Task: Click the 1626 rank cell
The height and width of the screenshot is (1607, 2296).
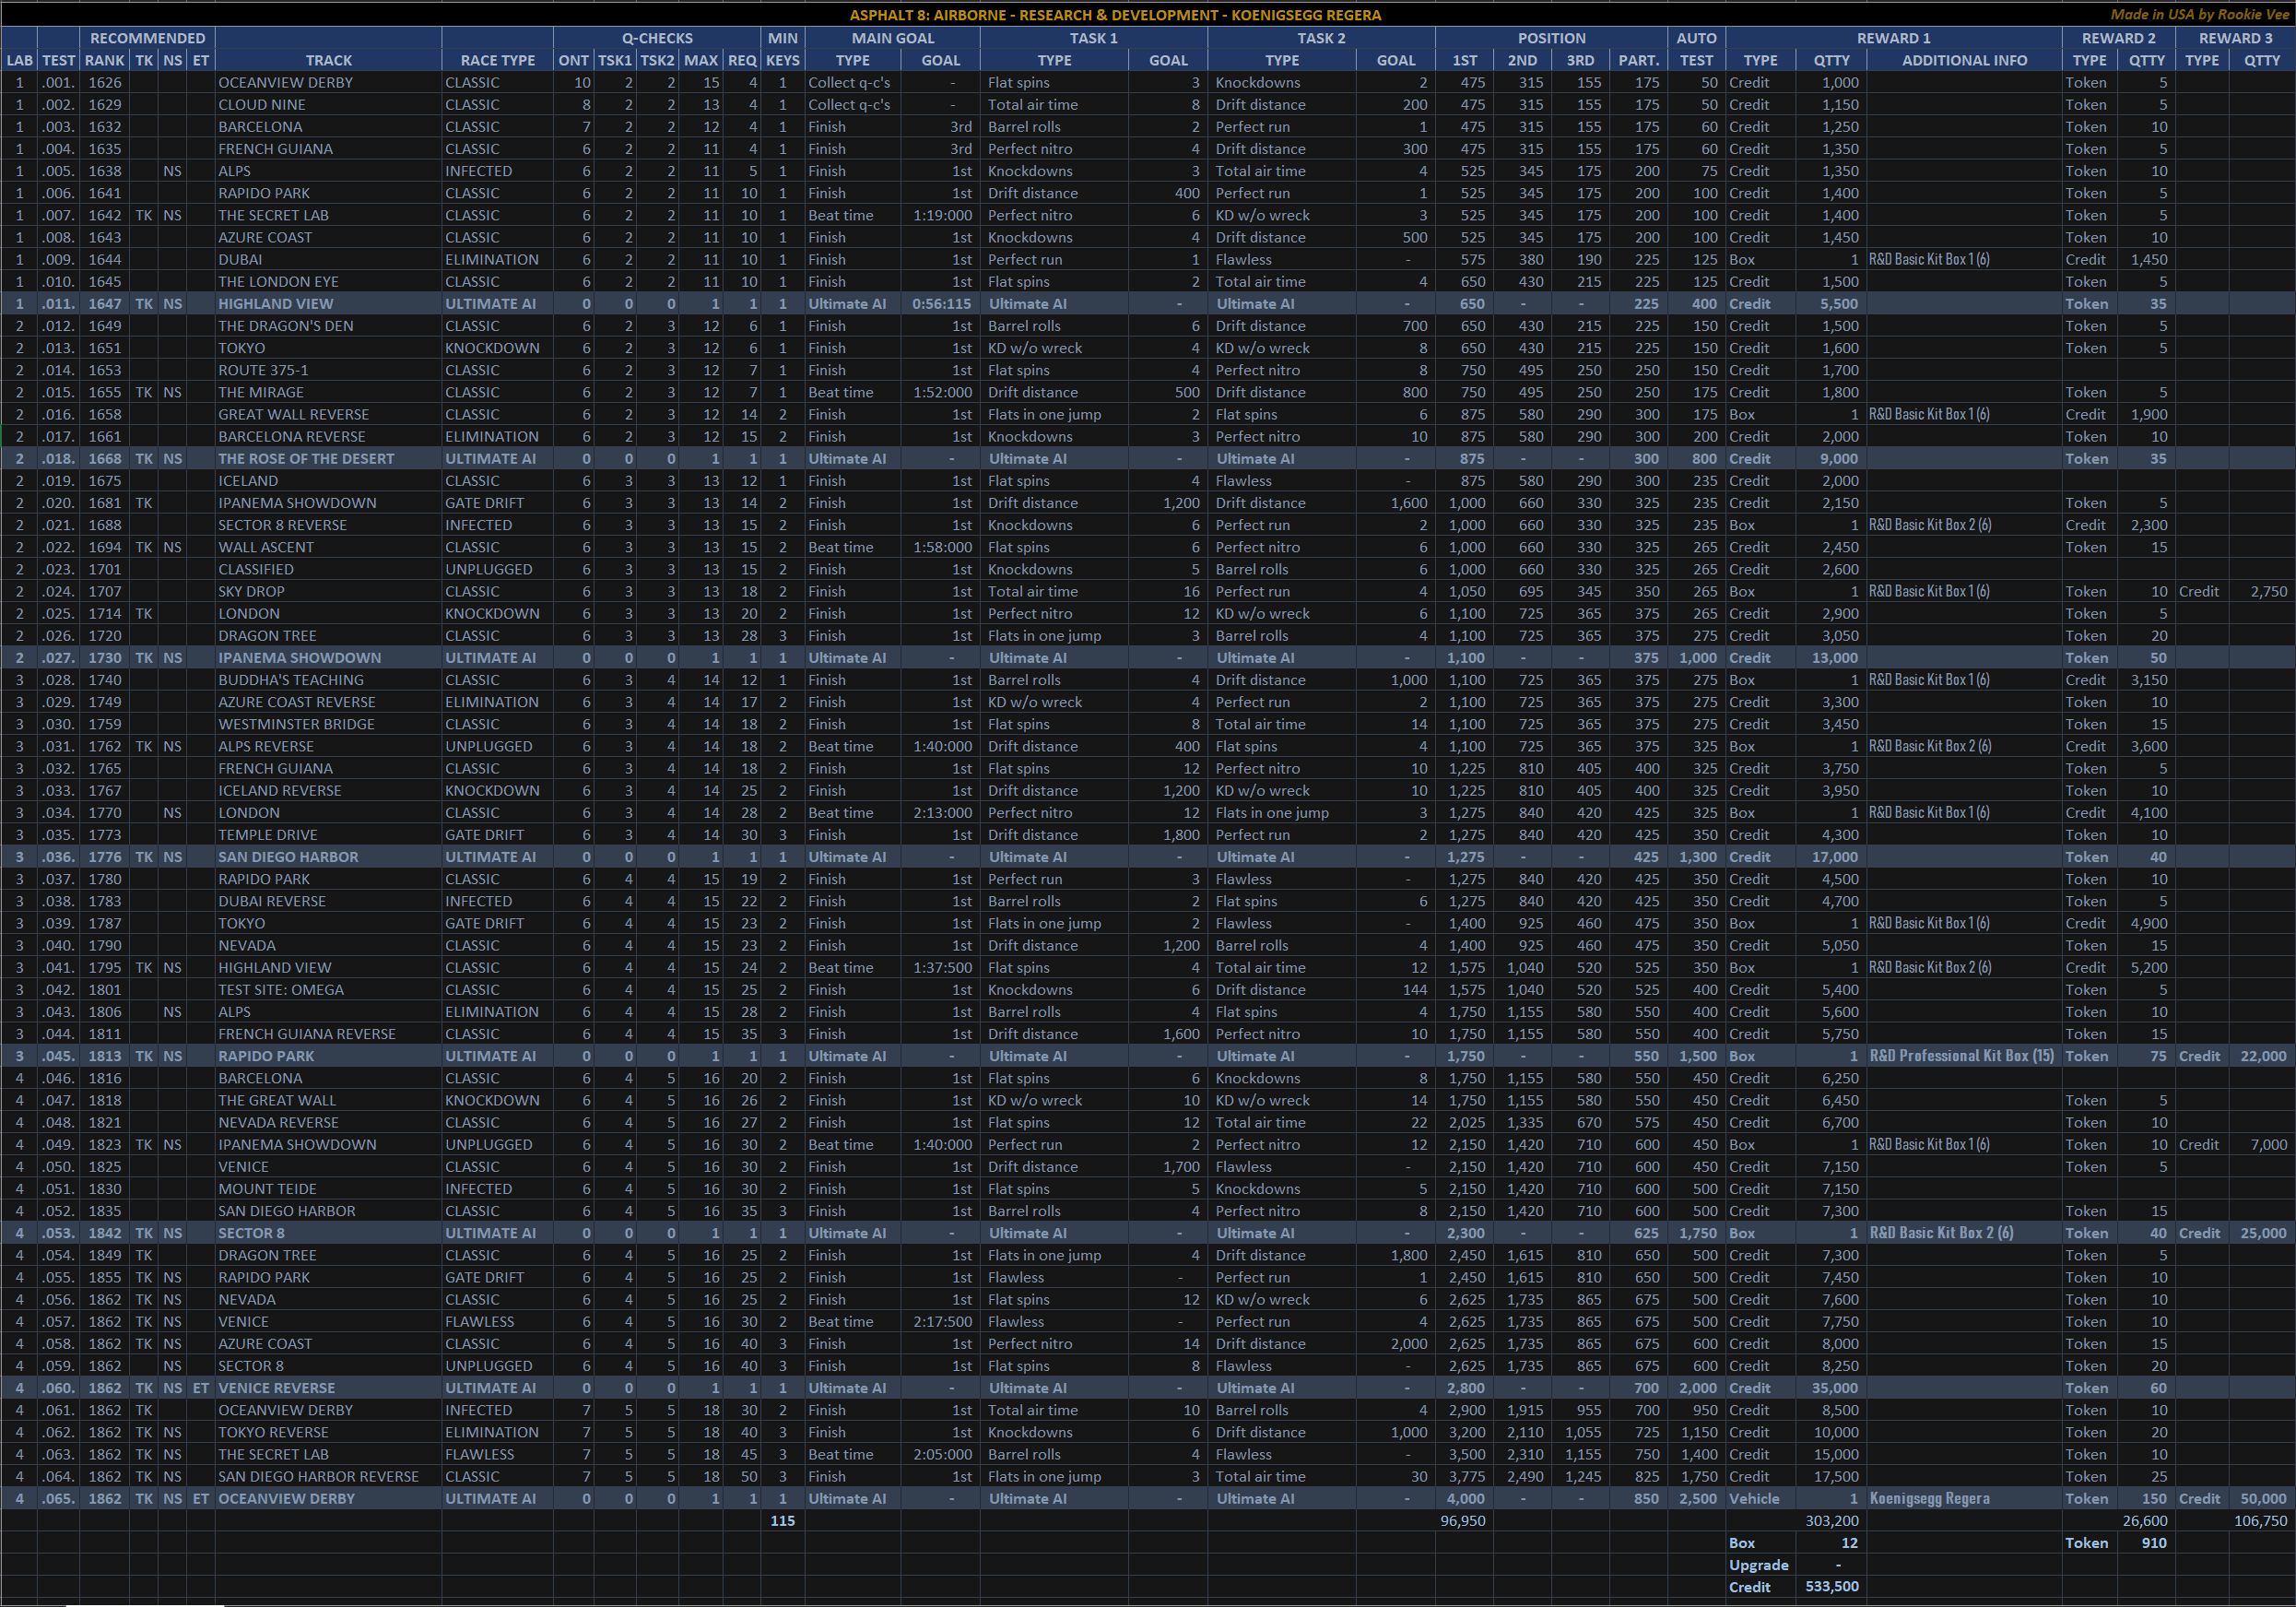Action: point(105,82)
